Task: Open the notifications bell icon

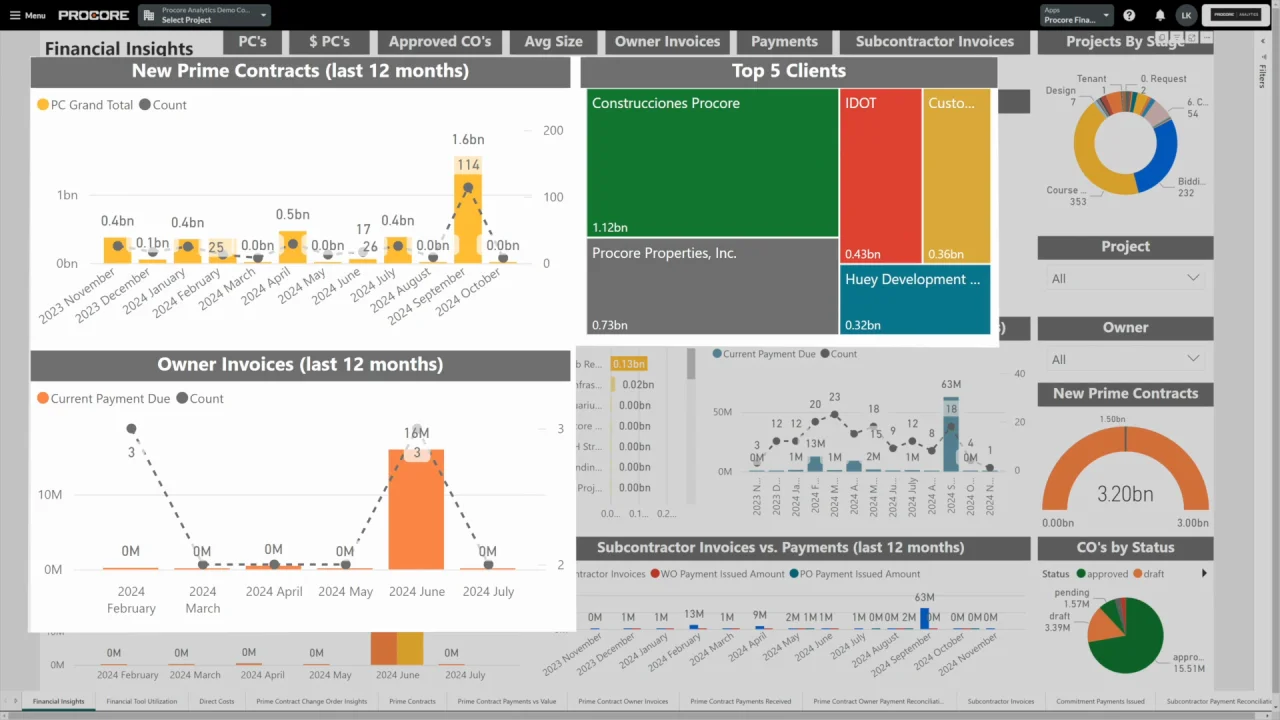Action: 1159,15
